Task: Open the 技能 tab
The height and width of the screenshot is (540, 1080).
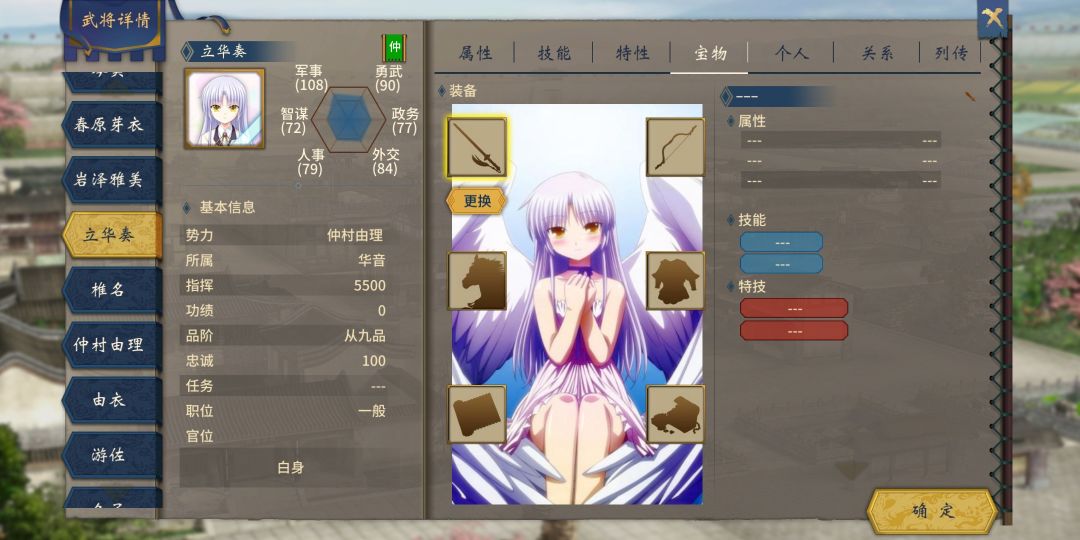Action: point(554,53)
